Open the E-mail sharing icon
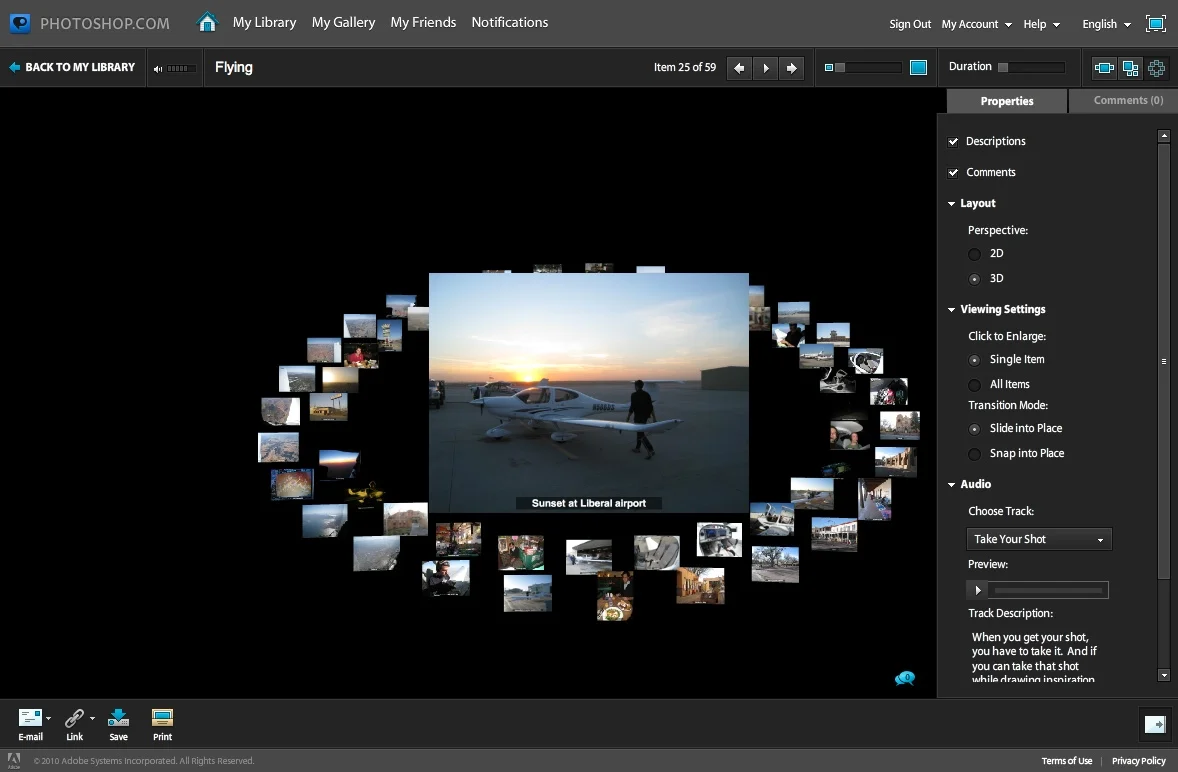Image resolution: width=1178 pixels, height=772 pixels. tap(30, 718)
